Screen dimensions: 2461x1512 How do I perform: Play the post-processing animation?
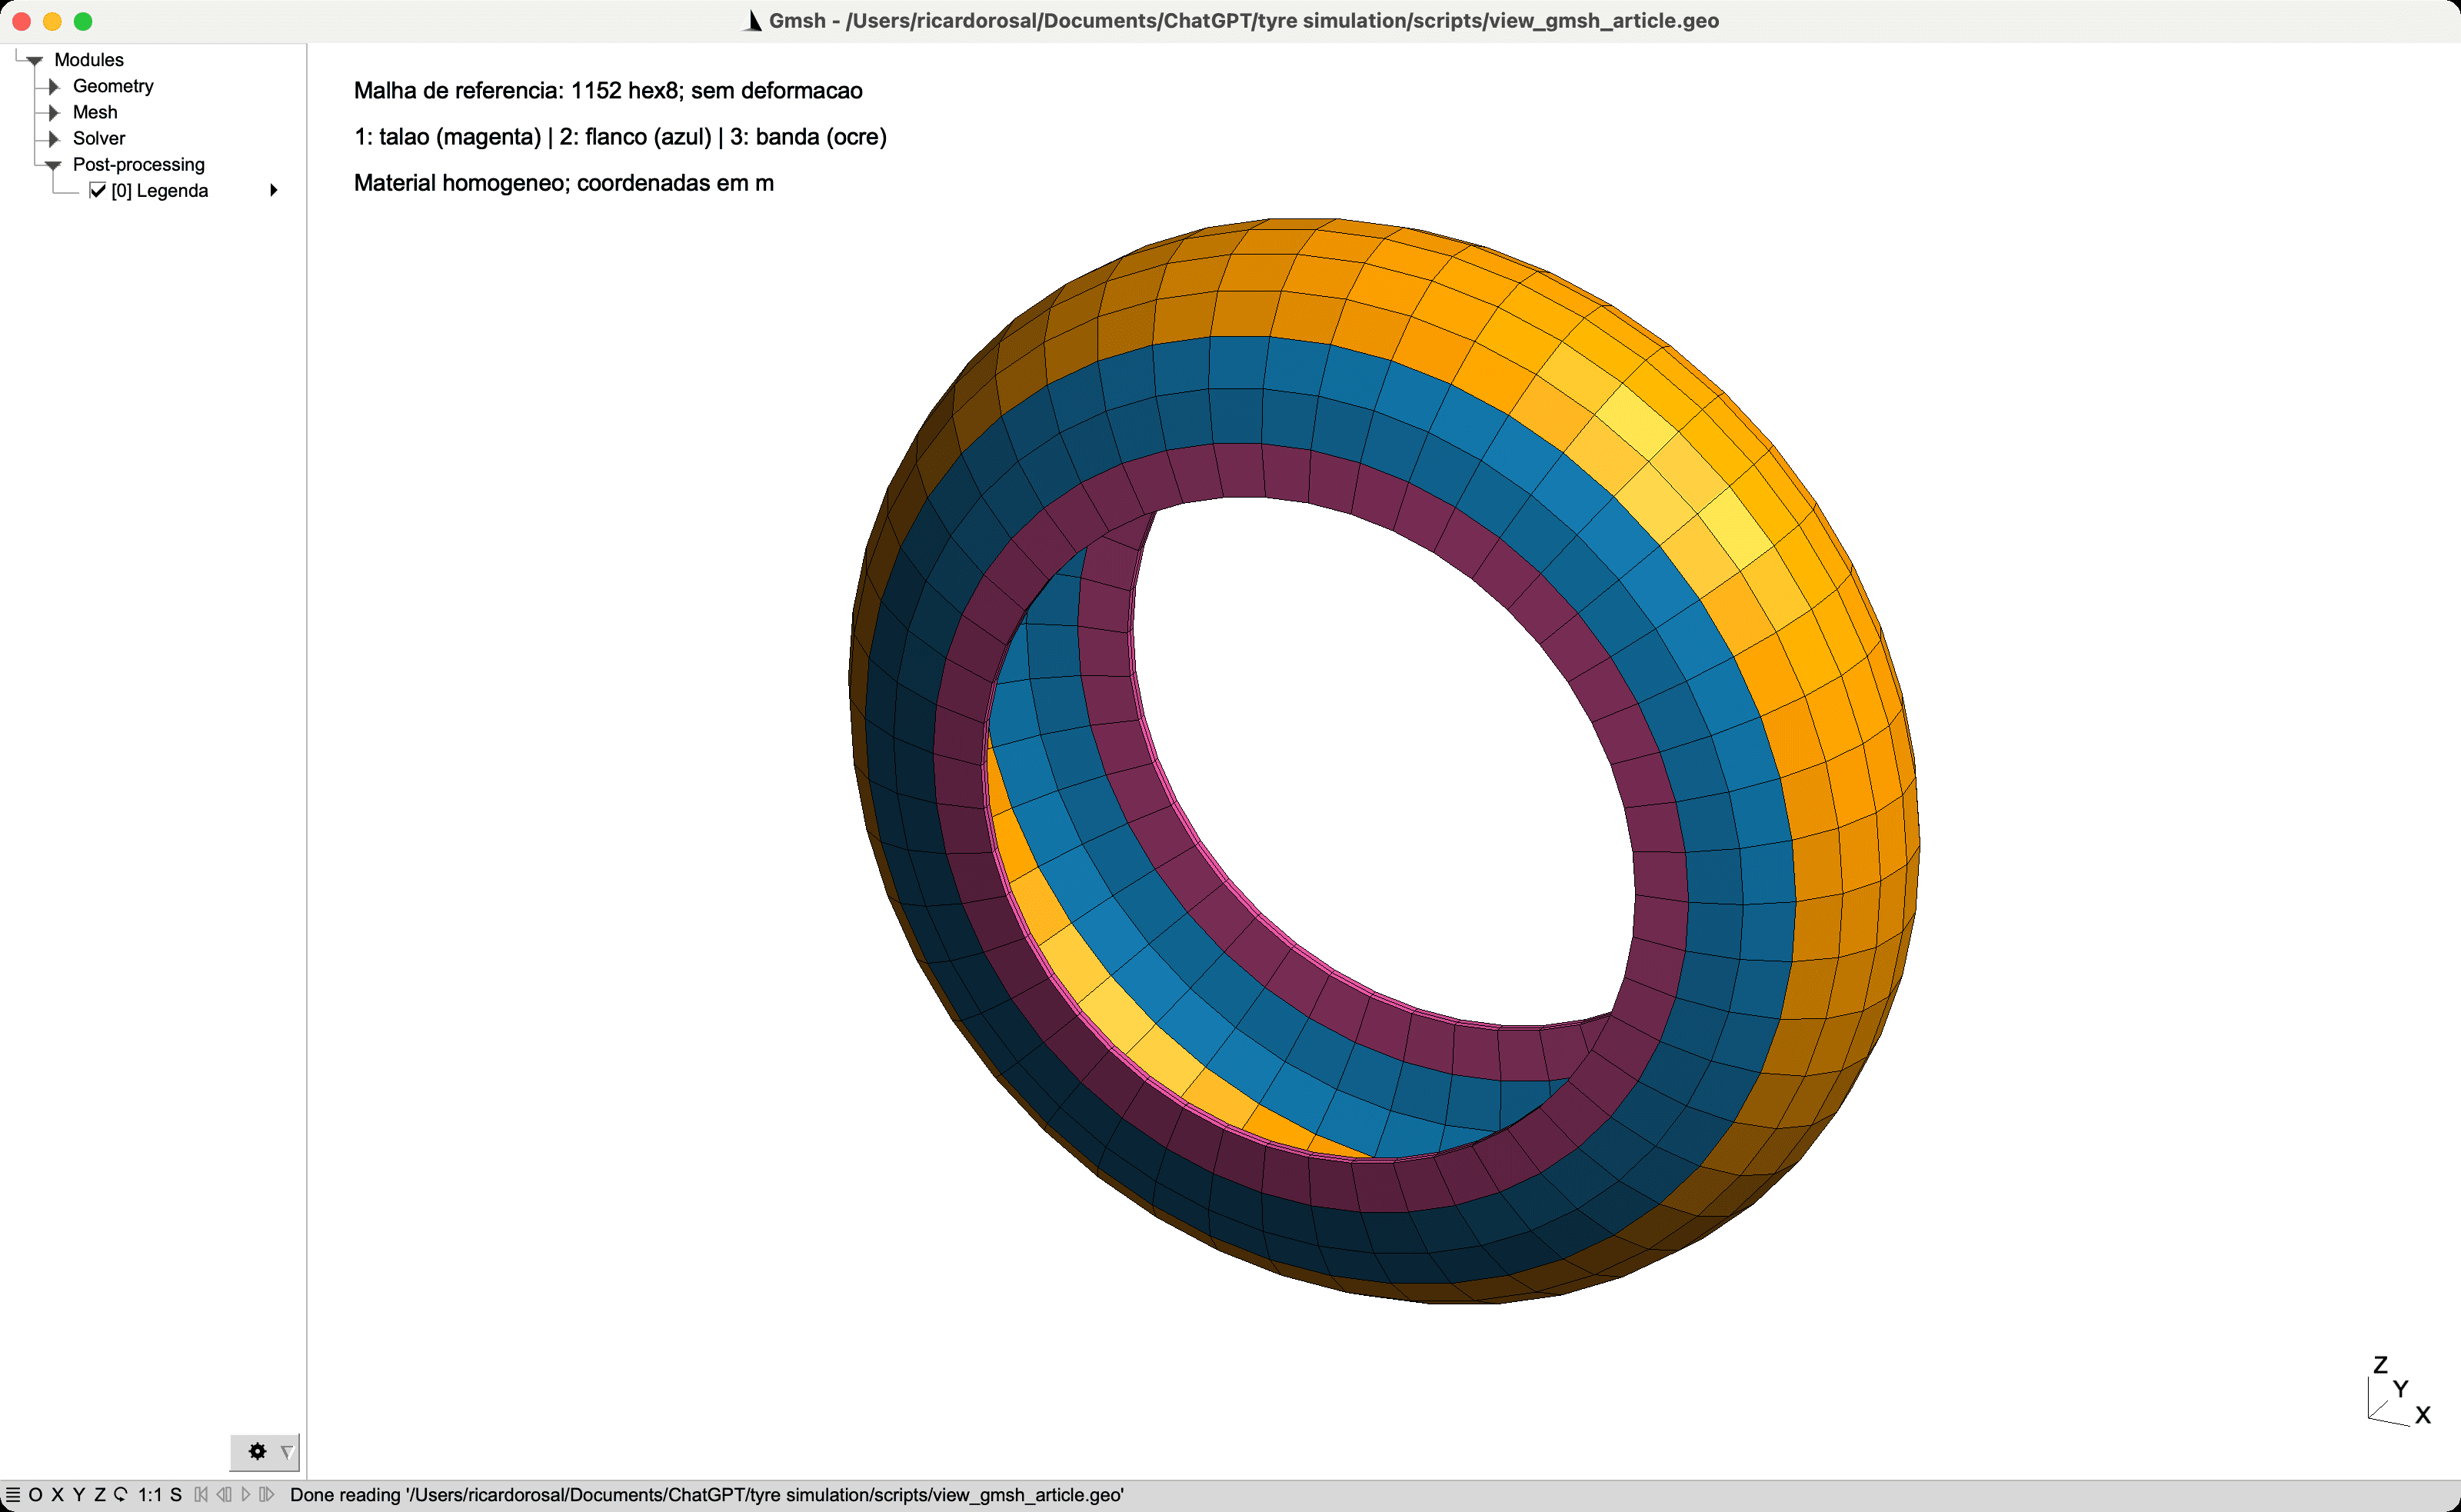click(x=246, y=1494)
